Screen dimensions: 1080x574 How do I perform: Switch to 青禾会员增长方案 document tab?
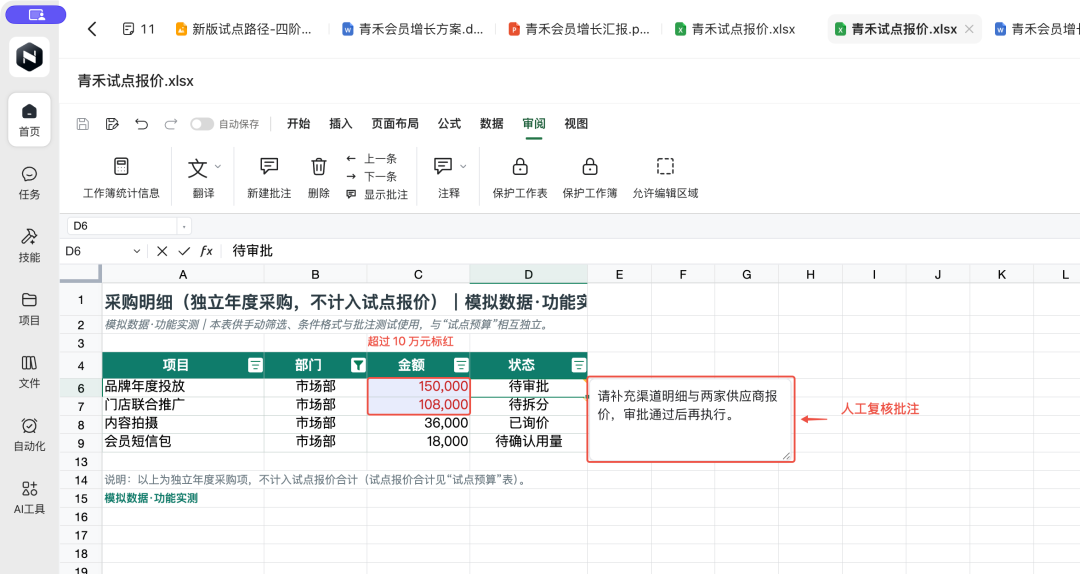pos(413,29)
